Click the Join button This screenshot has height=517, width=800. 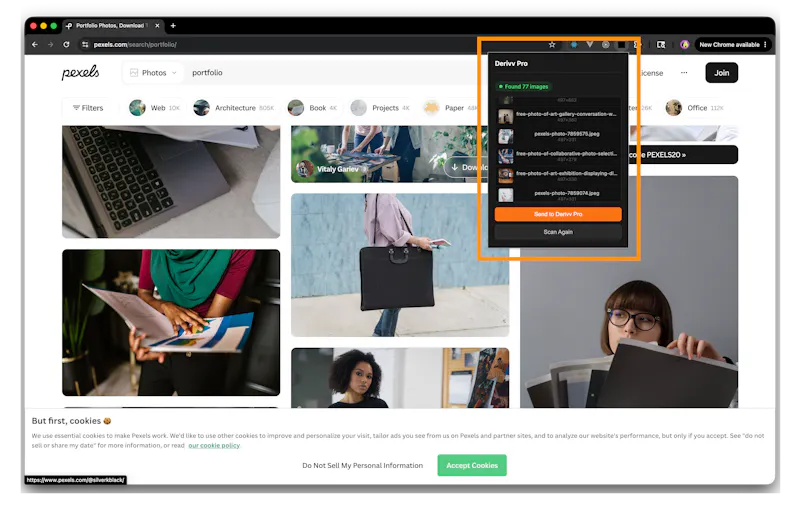click(721, 72)
